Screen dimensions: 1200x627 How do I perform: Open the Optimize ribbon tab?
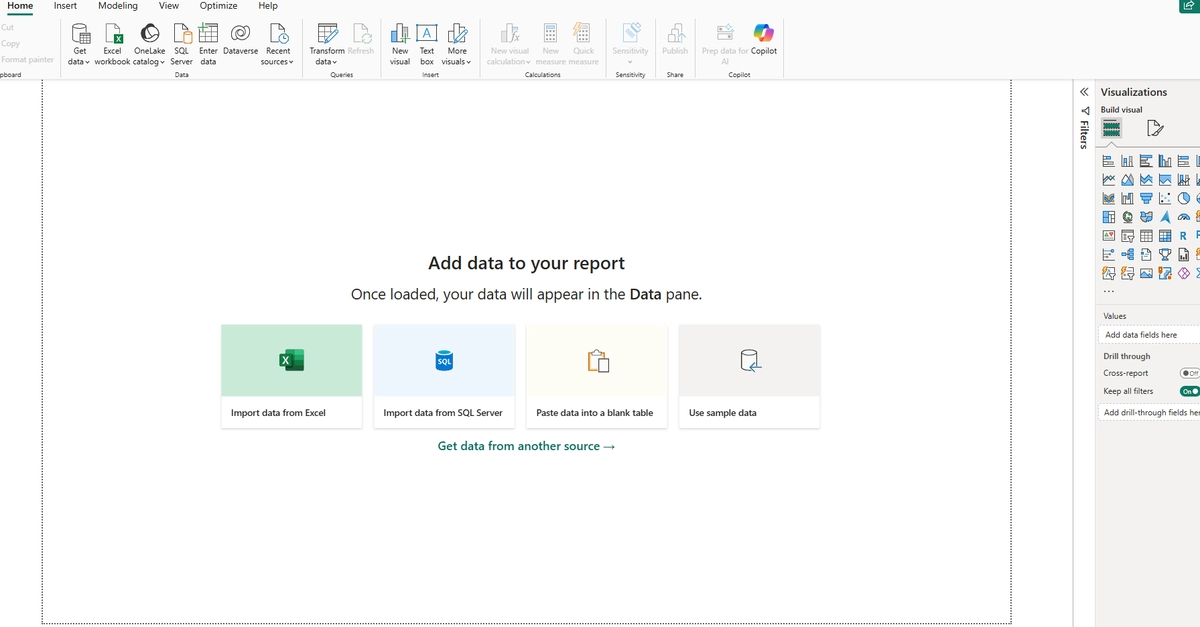pyautogui.click(x=218, y=6)
